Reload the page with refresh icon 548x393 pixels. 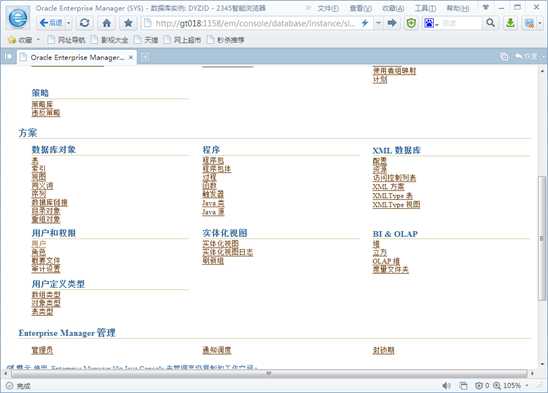click(84, 23)
